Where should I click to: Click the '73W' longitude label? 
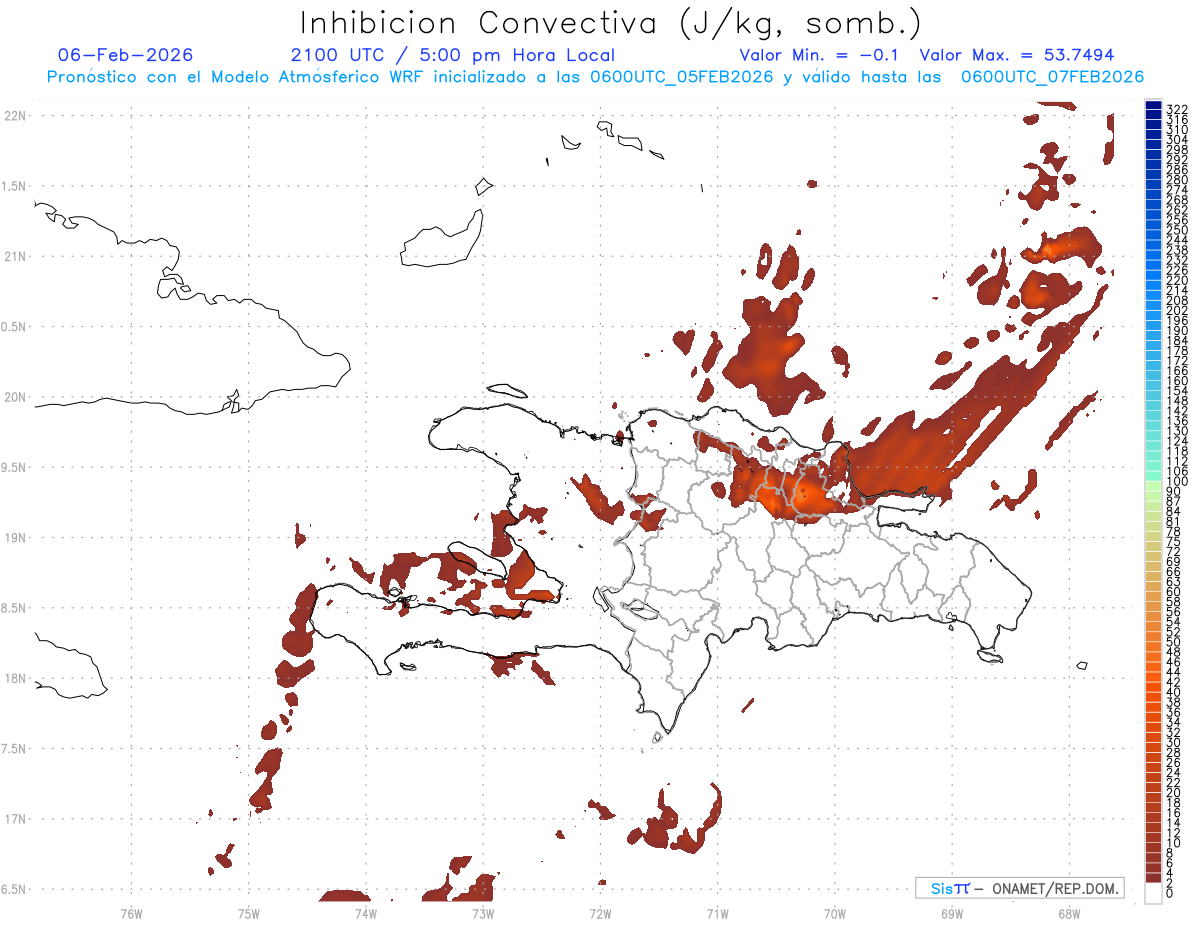[x=483, y=912]
